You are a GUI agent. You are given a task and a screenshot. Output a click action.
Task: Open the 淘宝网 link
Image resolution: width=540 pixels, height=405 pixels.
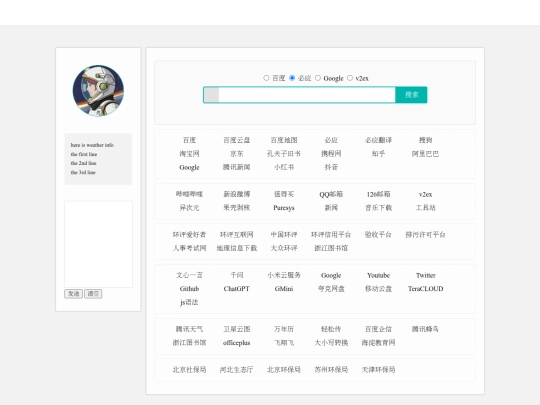[189, 154]
